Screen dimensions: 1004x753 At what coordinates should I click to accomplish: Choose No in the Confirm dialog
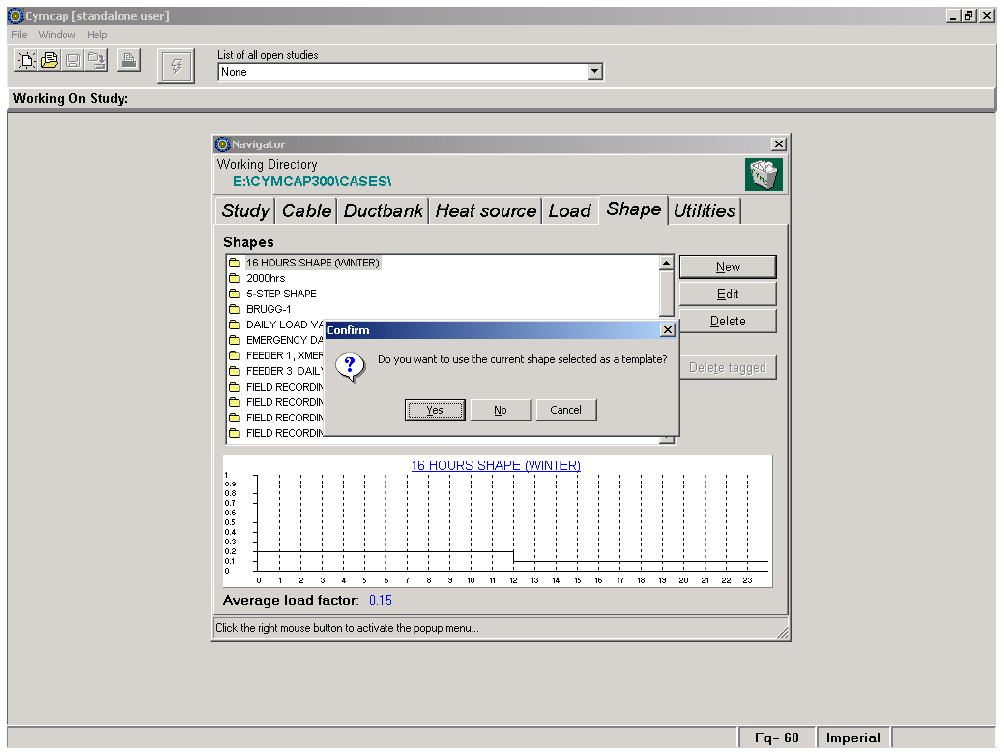click(500, 410)
